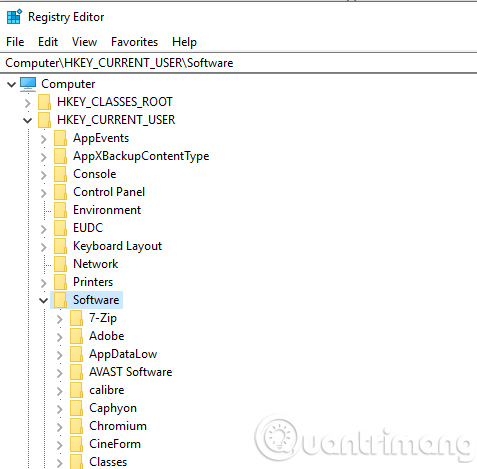The image size is (477, 469).
Task: Click the Control Panel folder icon
Action: (x=60, y=192)
